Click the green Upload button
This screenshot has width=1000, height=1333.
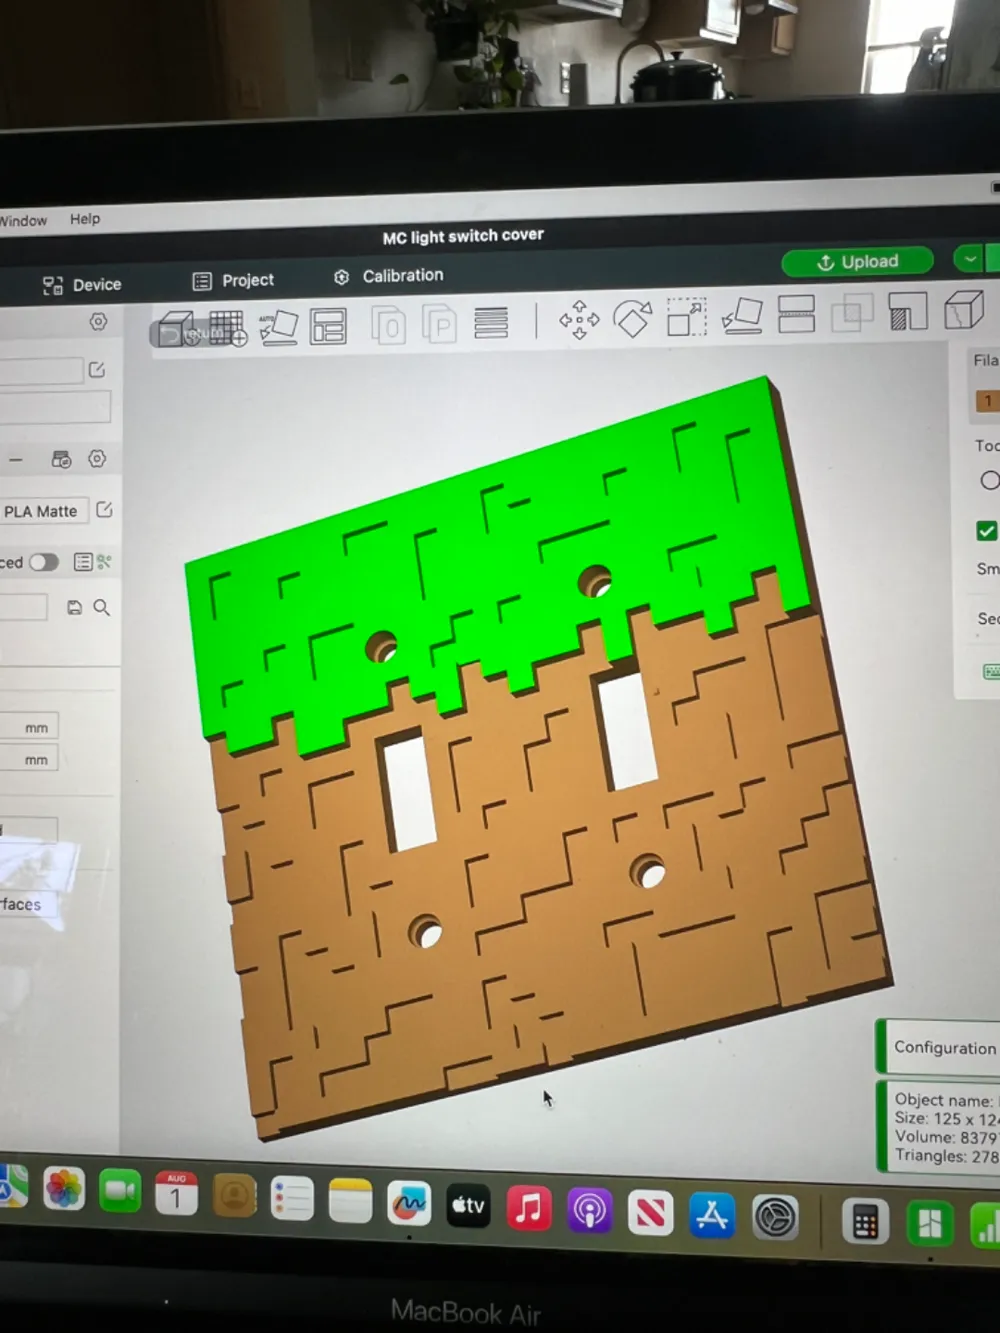coord(857,262)
